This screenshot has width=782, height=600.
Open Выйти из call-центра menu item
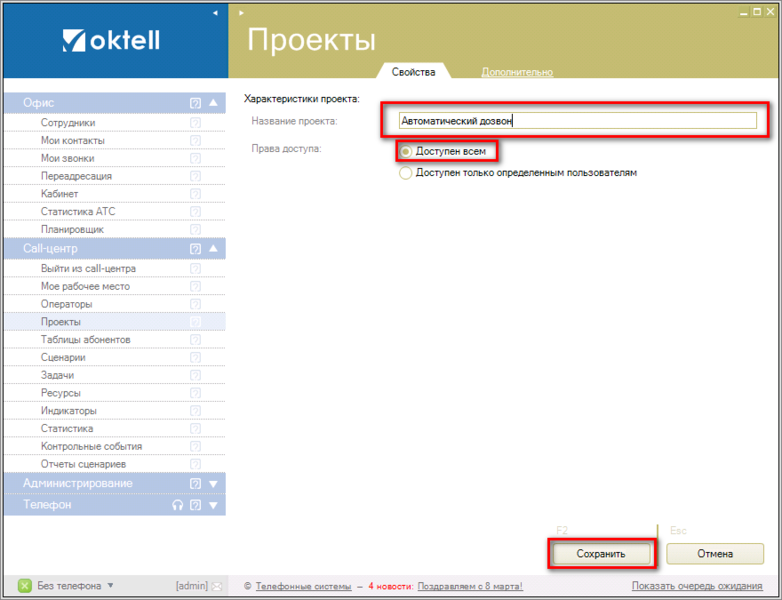88,268
